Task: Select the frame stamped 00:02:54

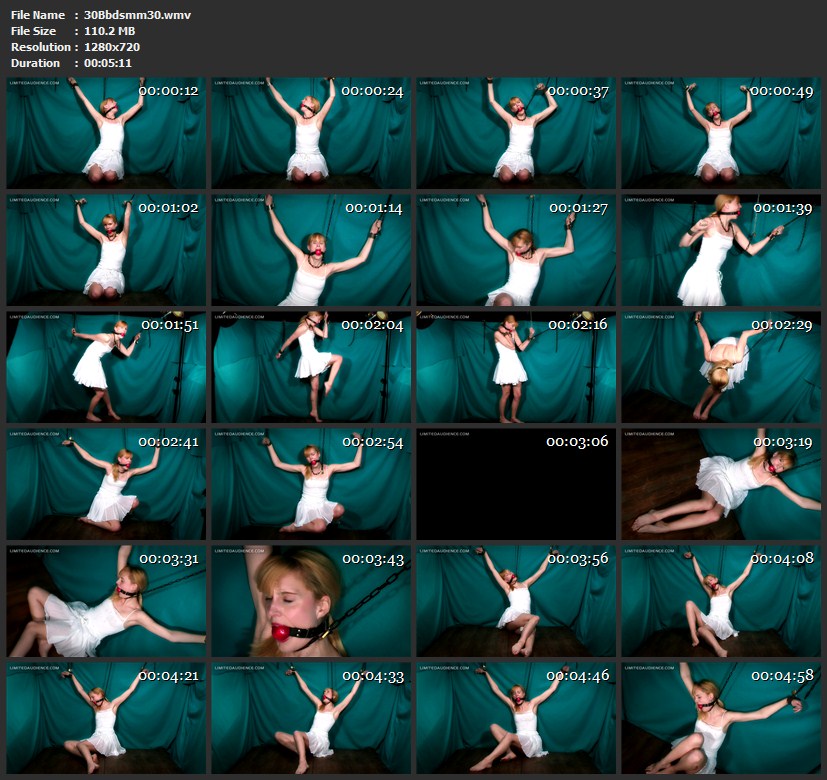Action: coord(311,484)
